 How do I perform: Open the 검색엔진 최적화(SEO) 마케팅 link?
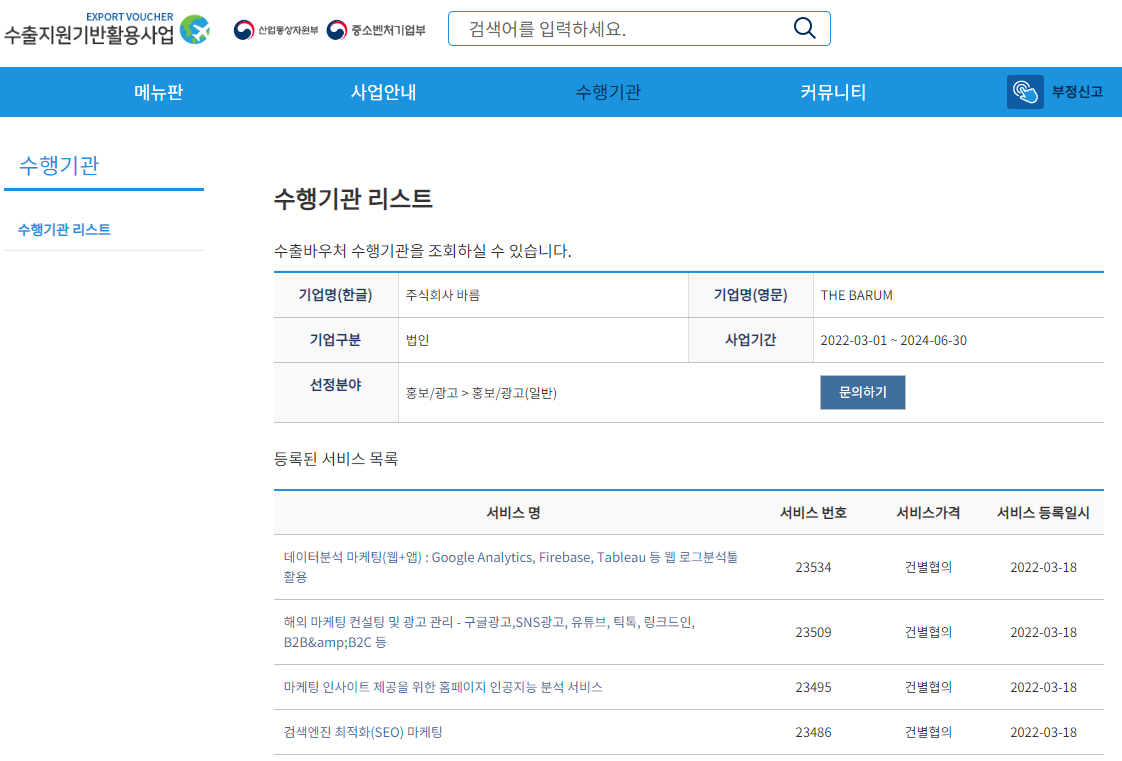(x=363, y=732)
